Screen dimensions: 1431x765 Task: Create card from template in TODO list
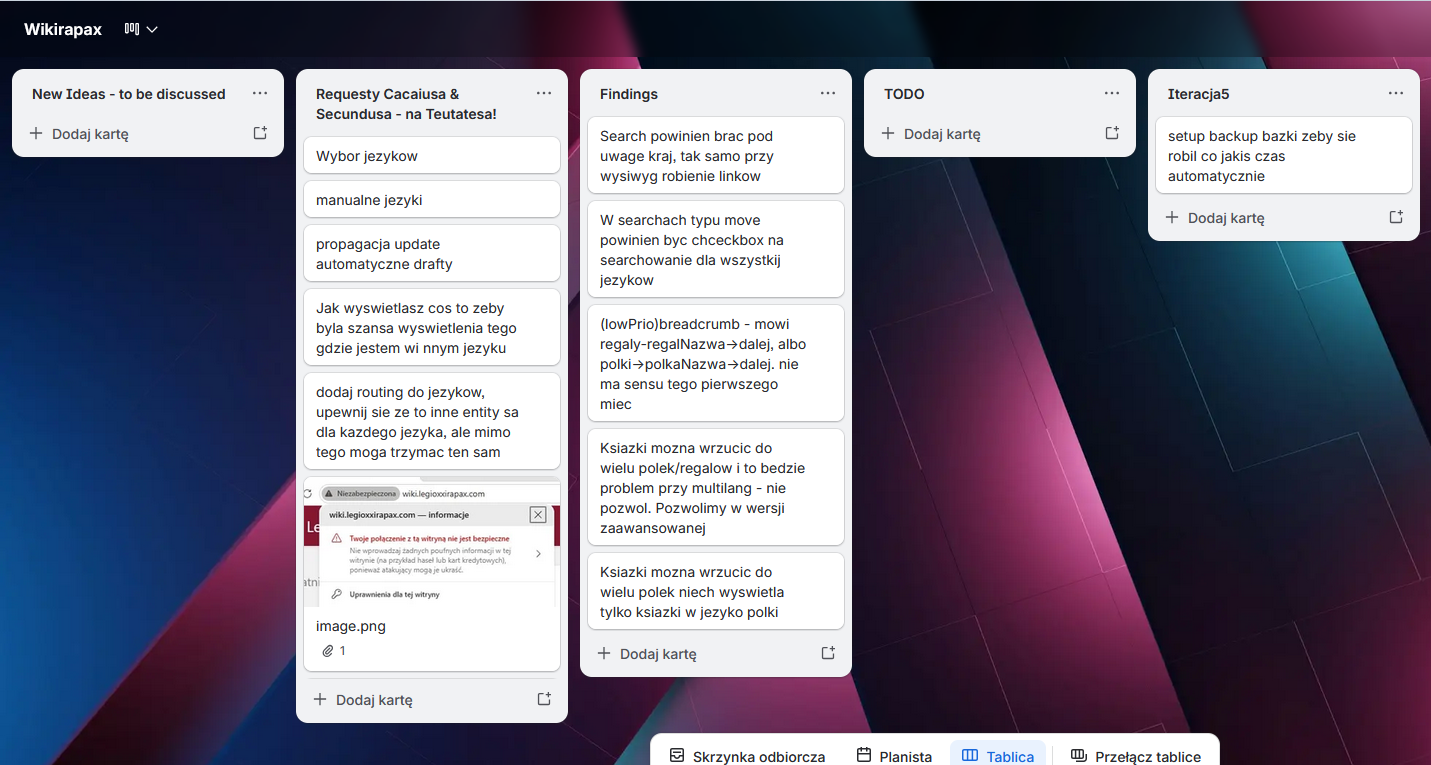coord(1112,133)
